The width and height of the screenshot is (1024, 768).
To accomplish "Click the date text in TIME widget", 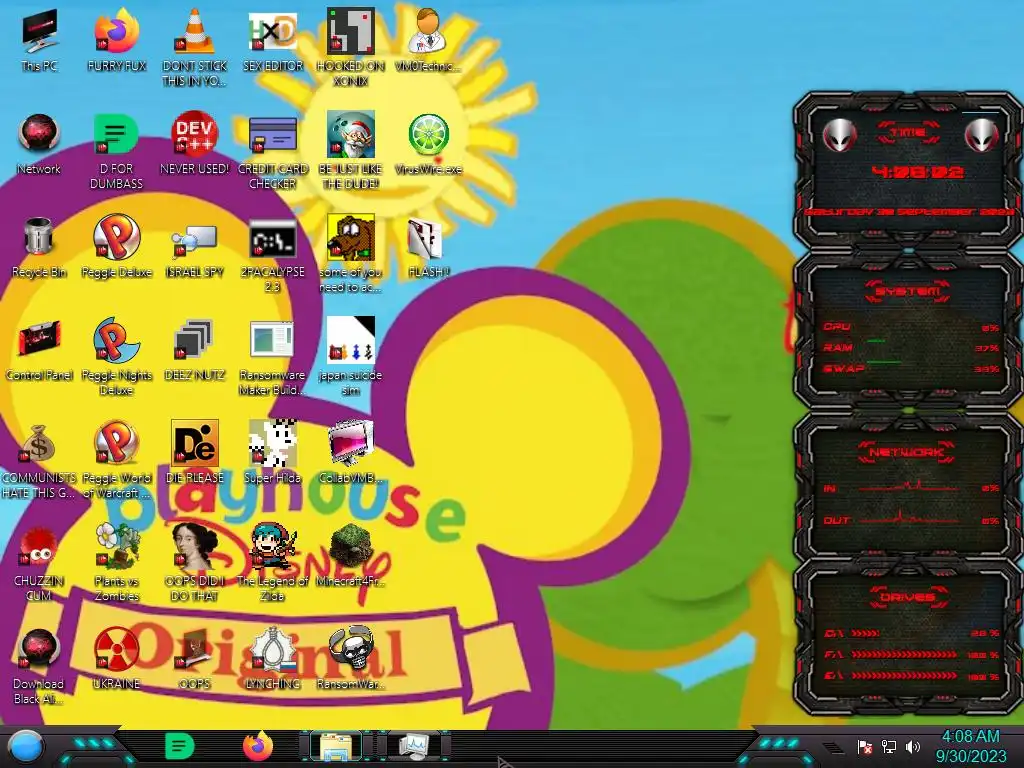I will 908,212.
